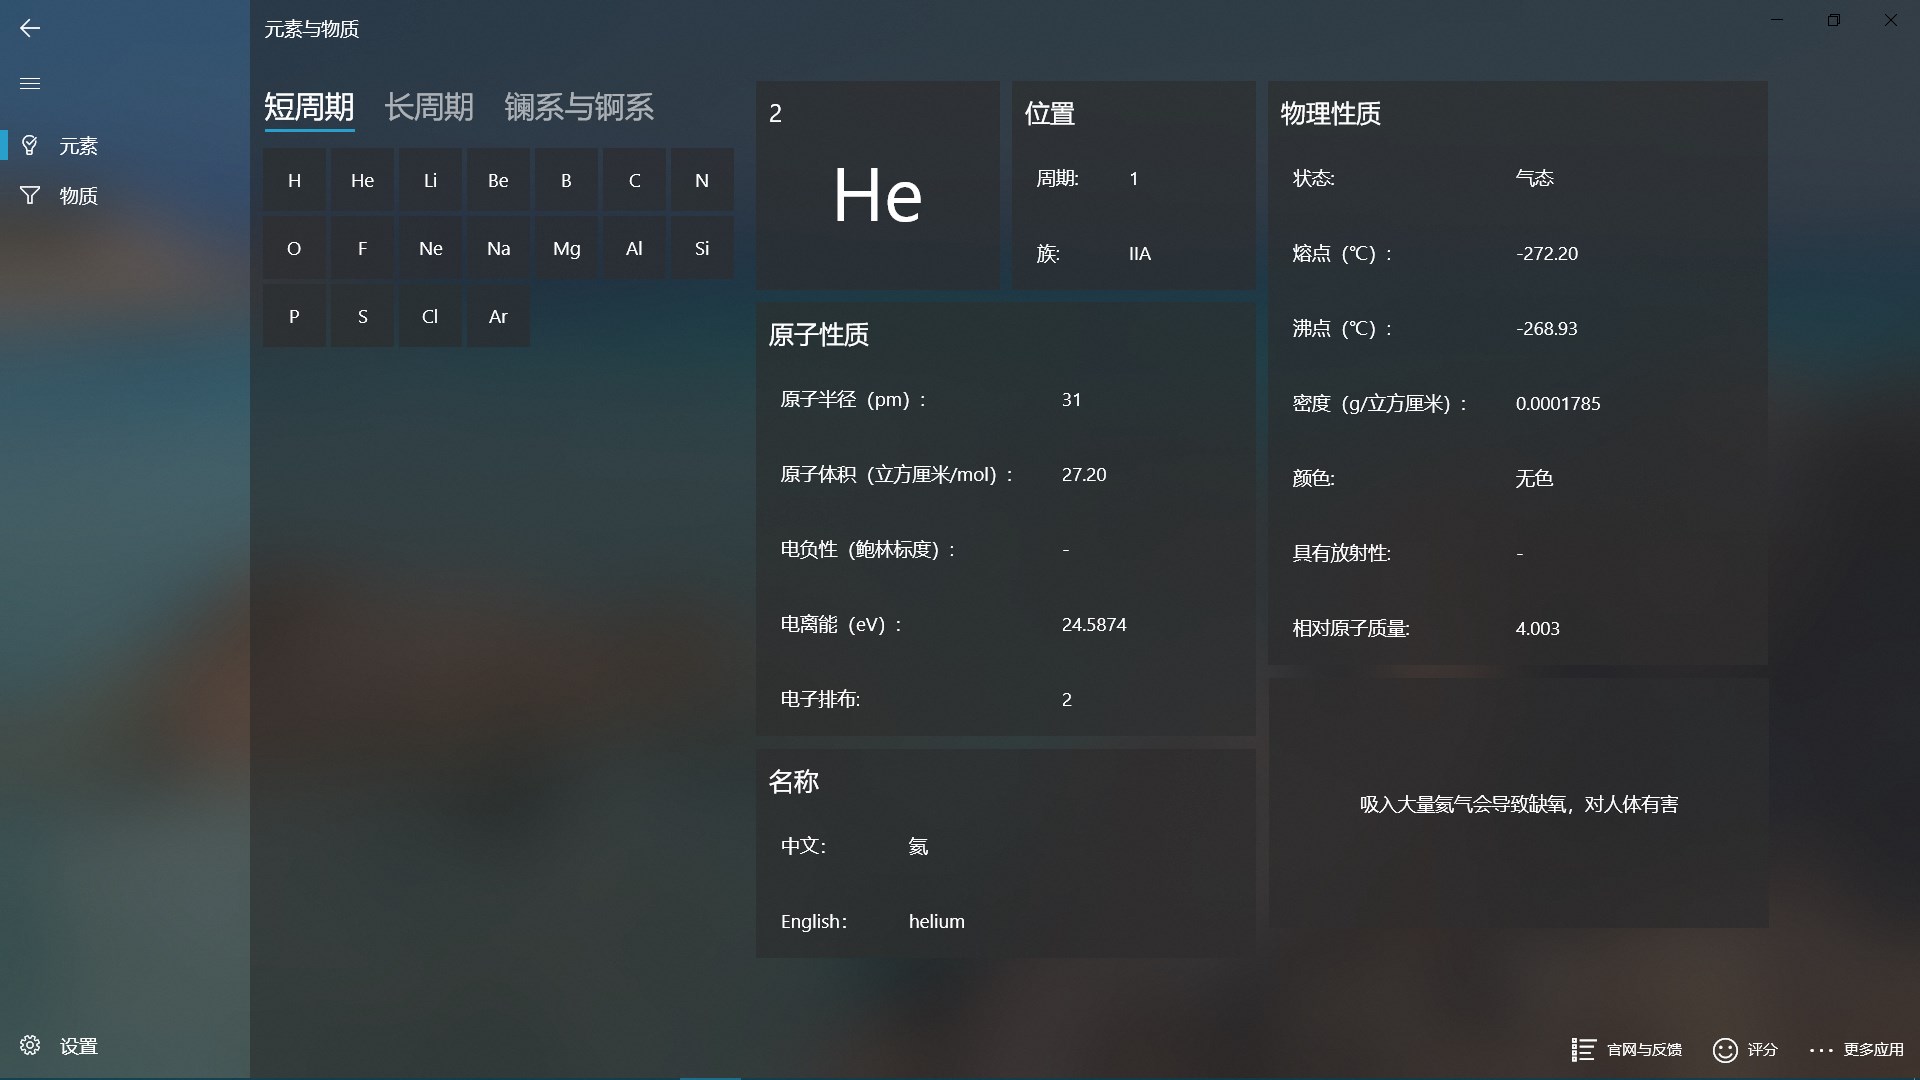Select the Cl element tile

(430, 317)
